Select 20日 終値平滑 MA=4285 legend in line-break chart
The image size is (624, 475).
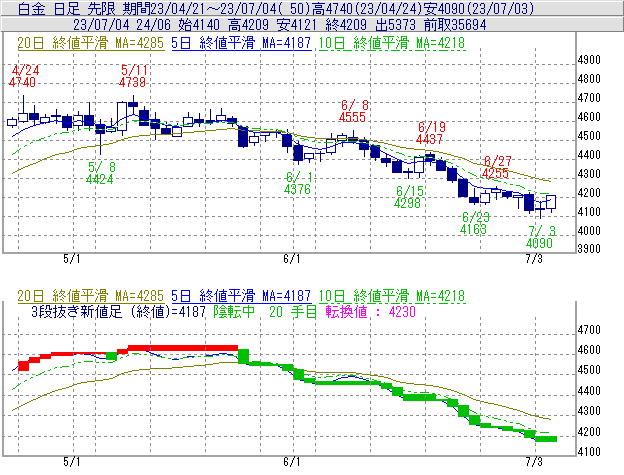click(90, 296)
